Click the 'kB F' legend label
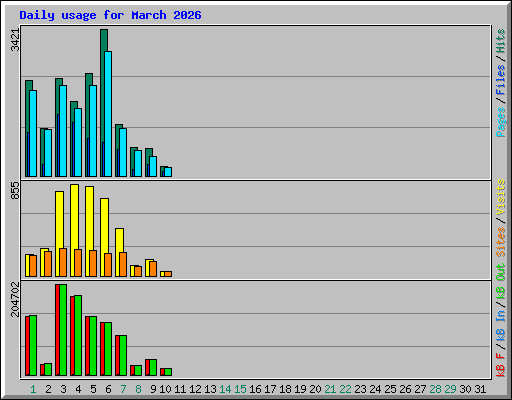 501,364
